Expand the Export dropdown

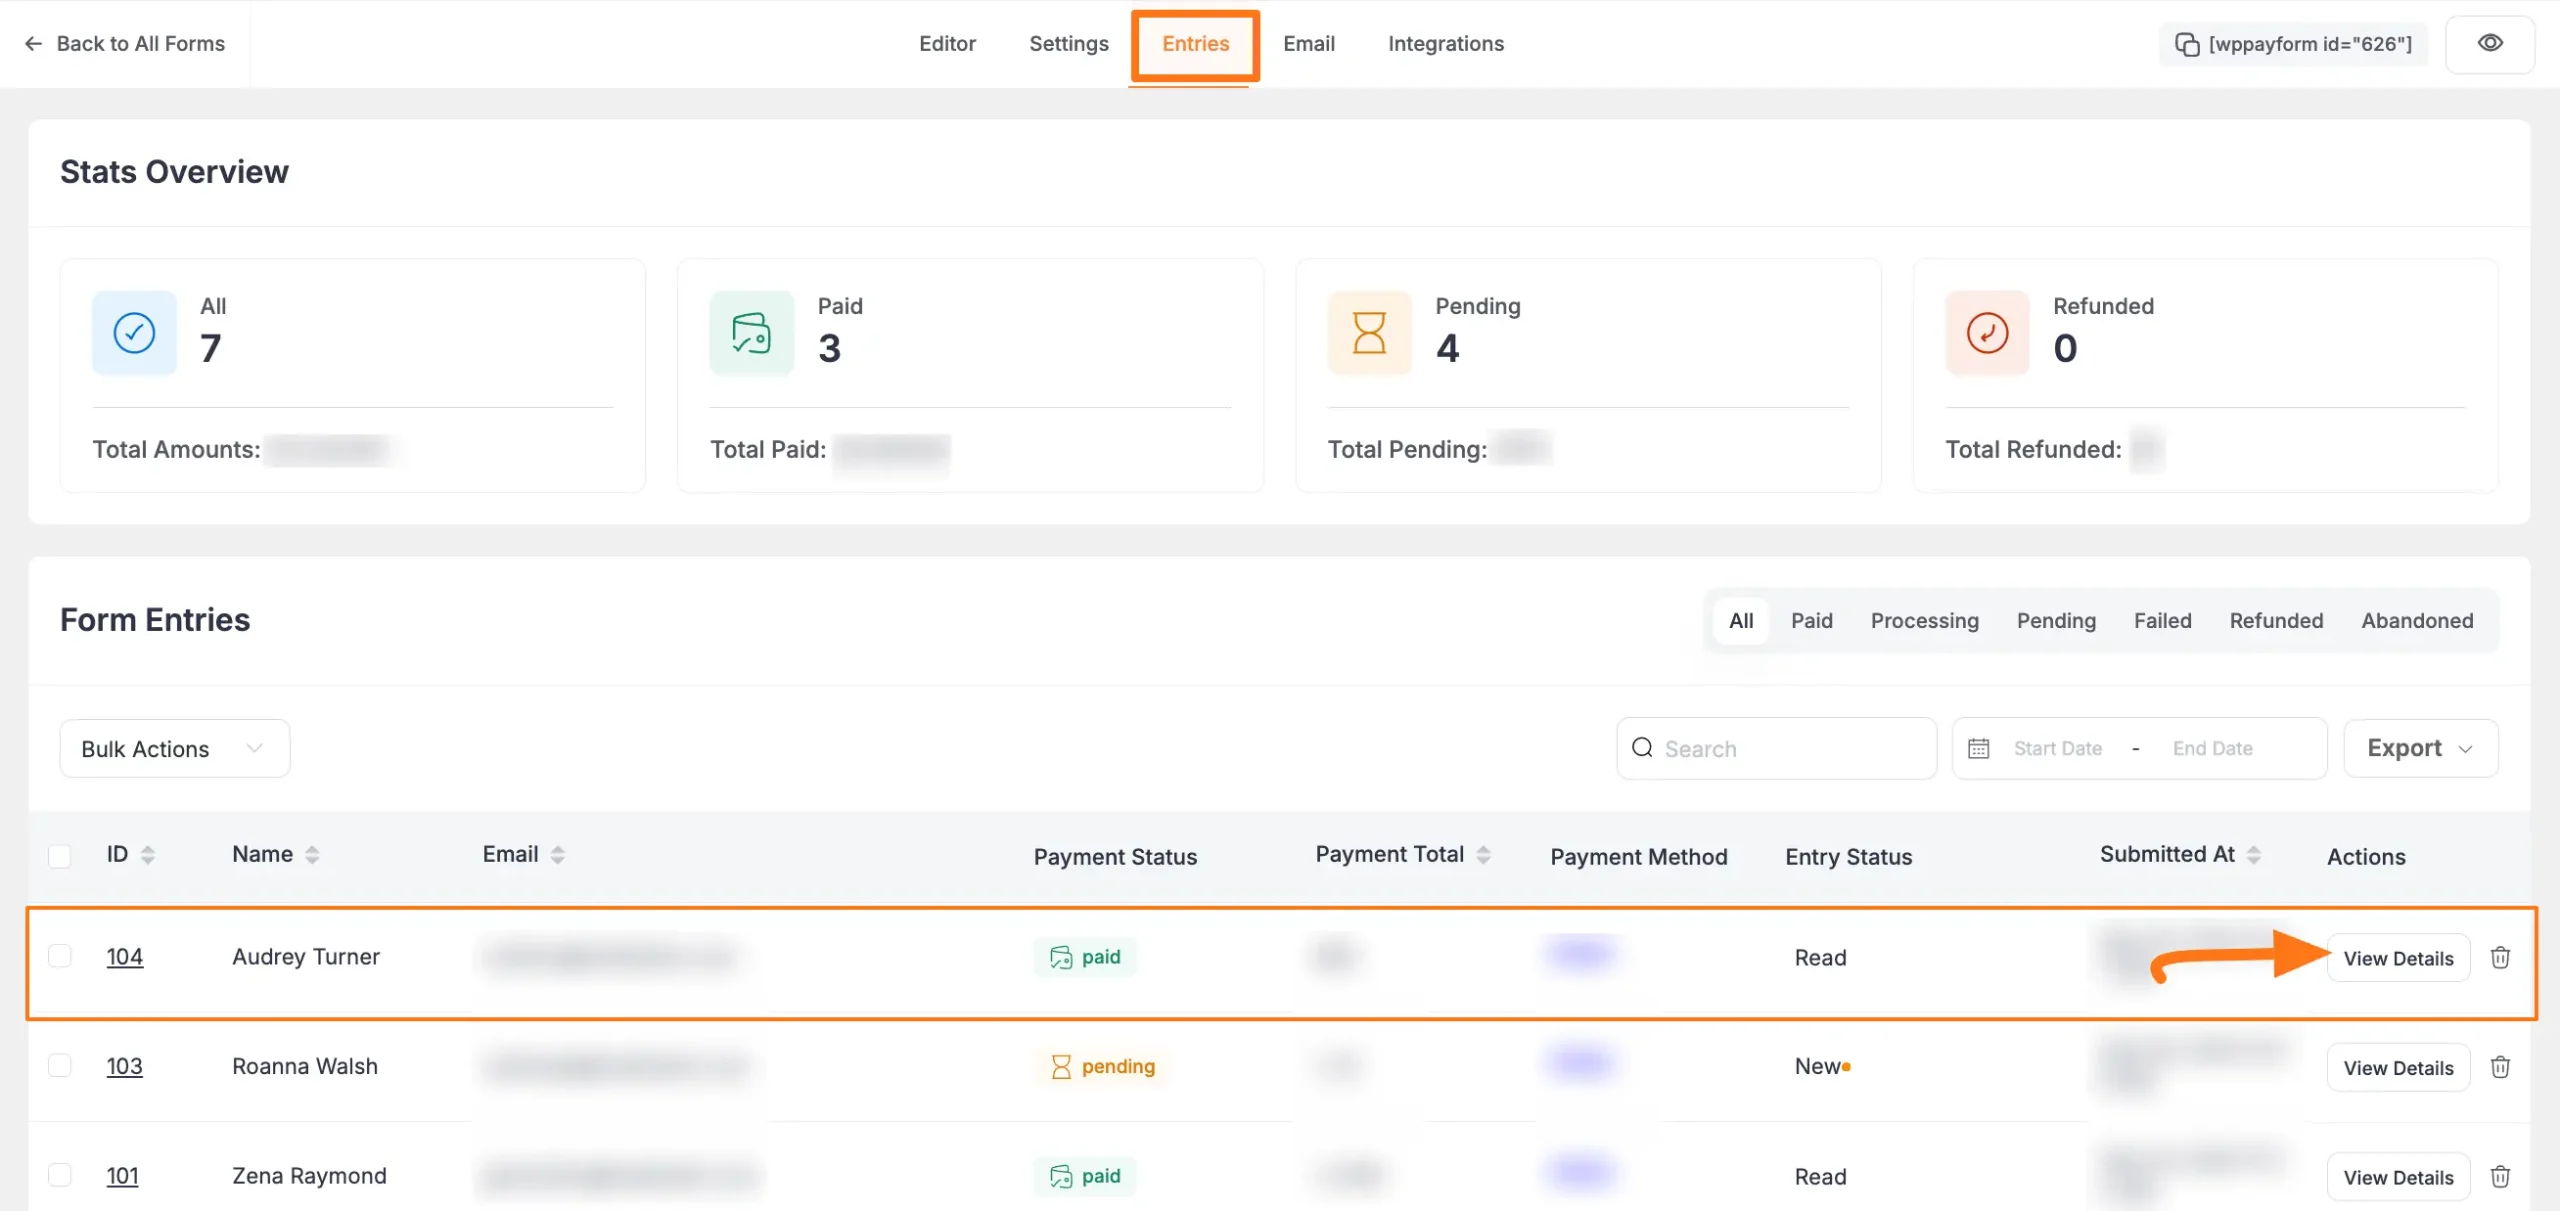(2419, 748)
